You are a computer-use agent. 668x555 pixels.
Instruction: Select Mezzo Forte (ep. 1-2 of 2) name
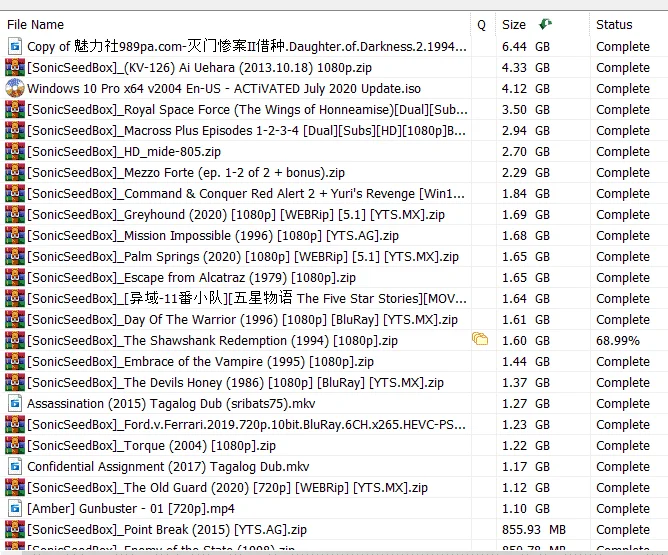(x=186, y=173)
